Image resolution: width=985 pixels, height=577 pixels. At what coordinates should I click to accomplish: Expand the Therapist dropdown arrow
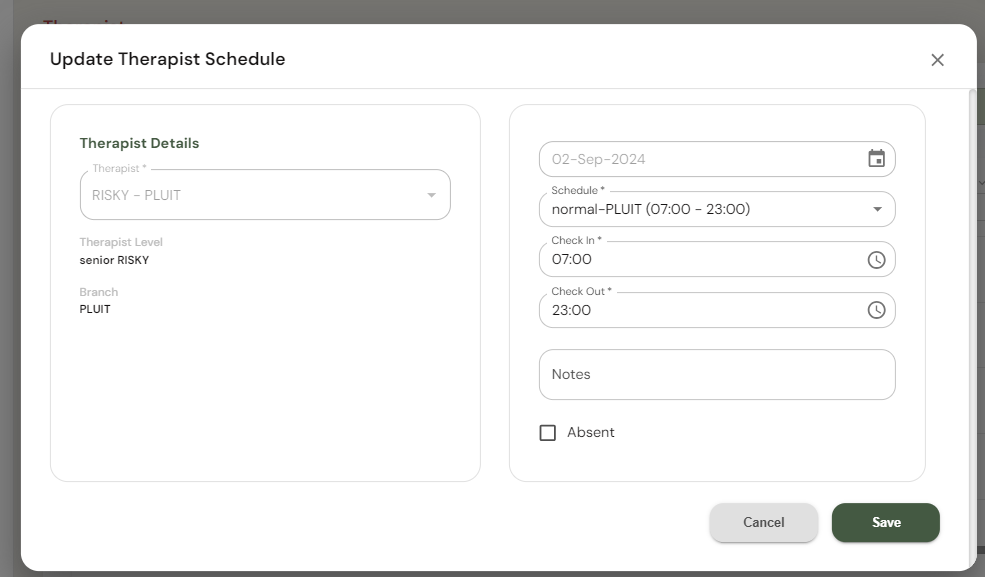pyautogui.click(x=432, y=195)
